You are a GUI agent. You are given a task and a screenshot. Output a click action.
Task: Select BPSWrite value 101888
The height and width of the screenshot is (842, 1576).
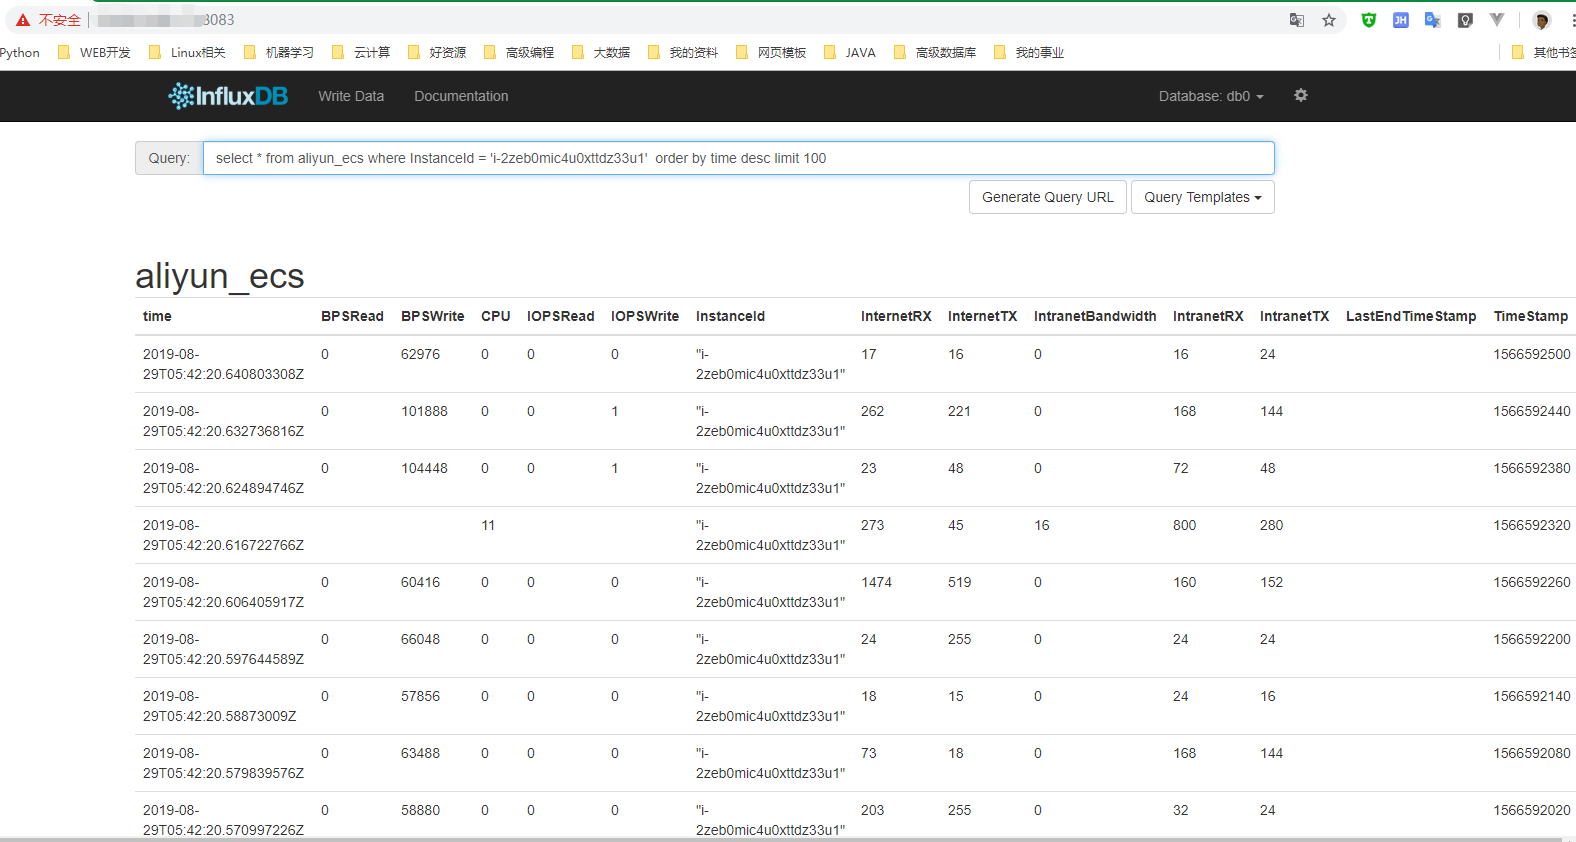point(424,411)
